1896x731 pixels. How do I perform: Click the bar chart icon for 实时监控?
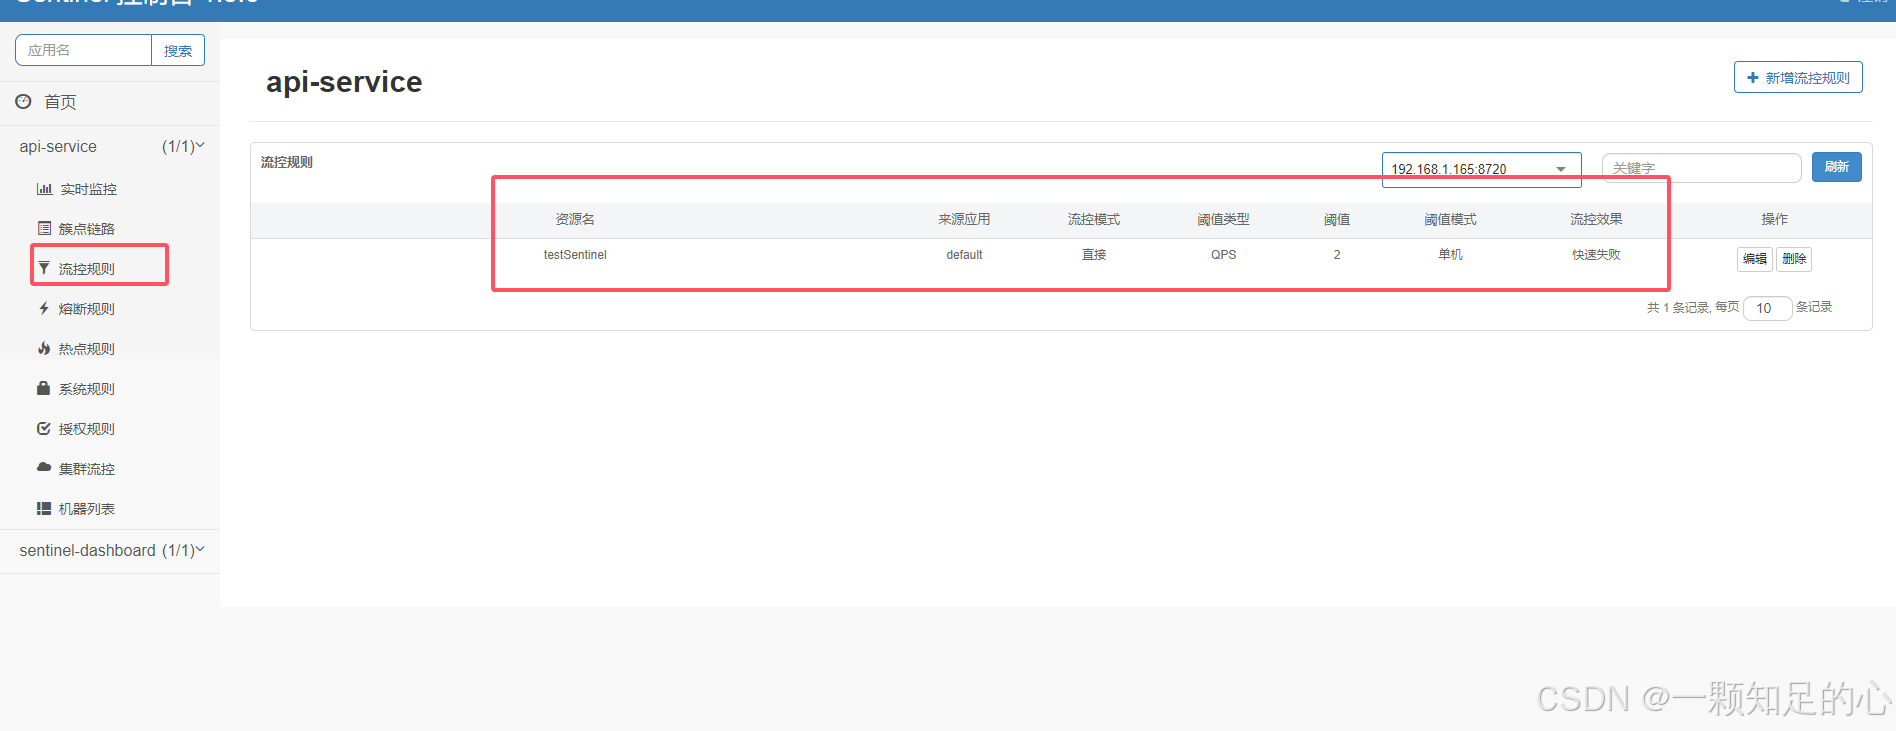pyautogui.click(x=44, y=189)
